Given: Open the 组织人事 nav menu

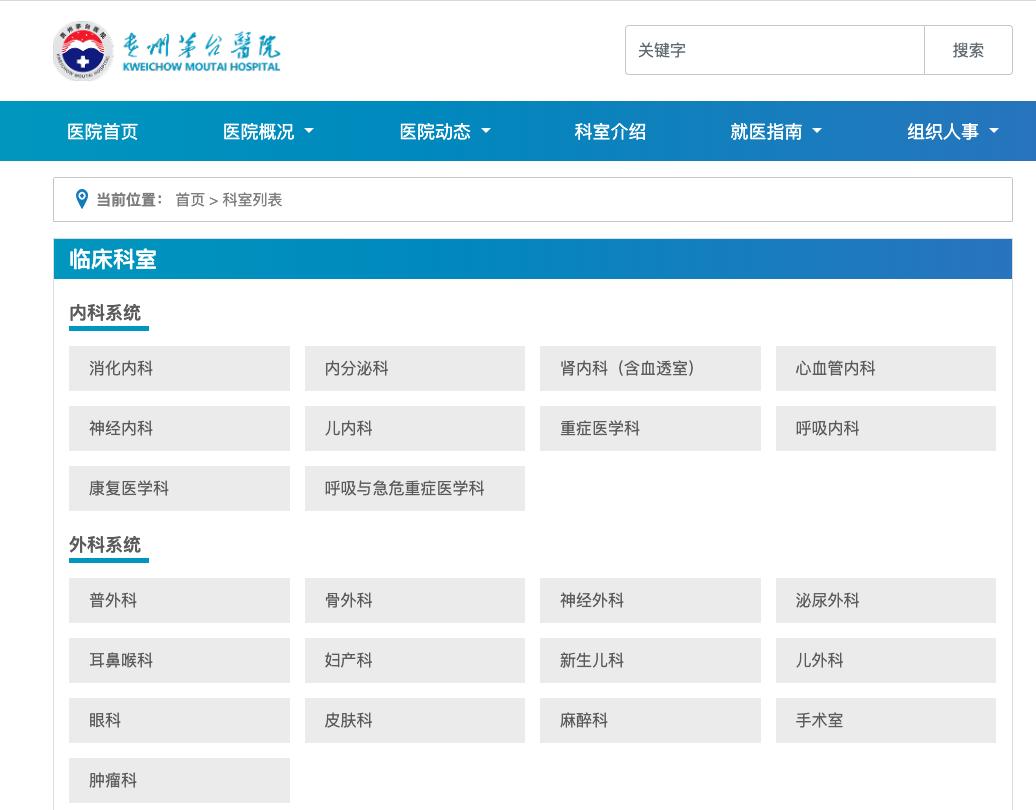Looking at the screenshot, I should point(943,131).
